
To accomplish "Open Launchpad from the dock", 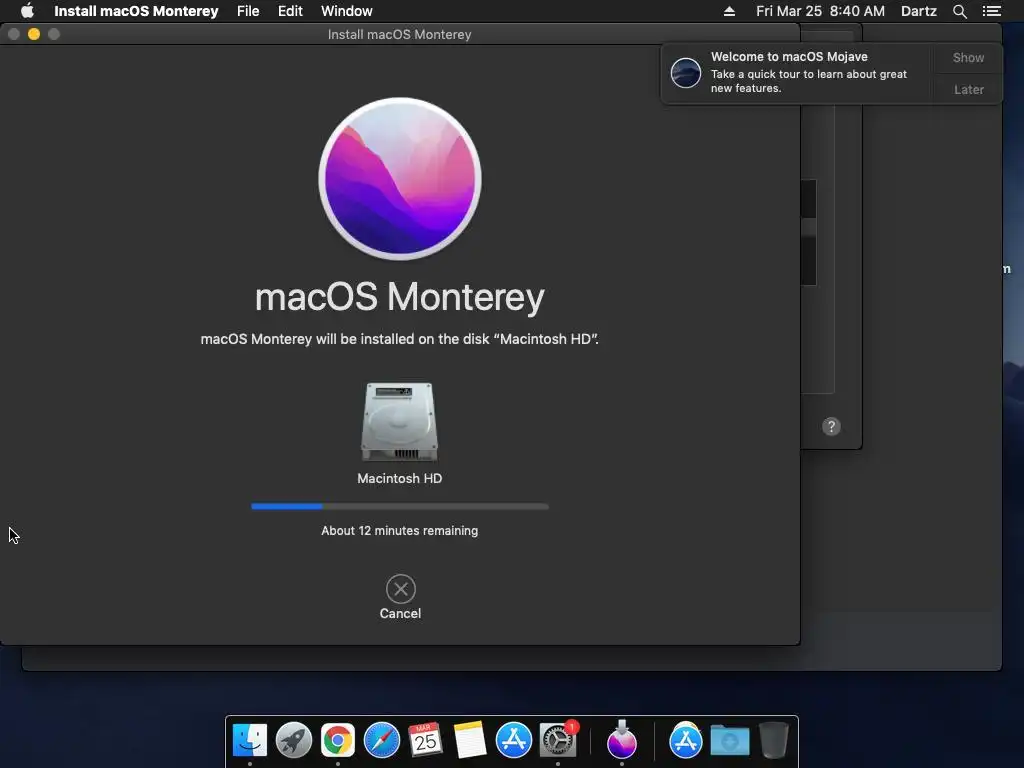I will coord(294,741).
